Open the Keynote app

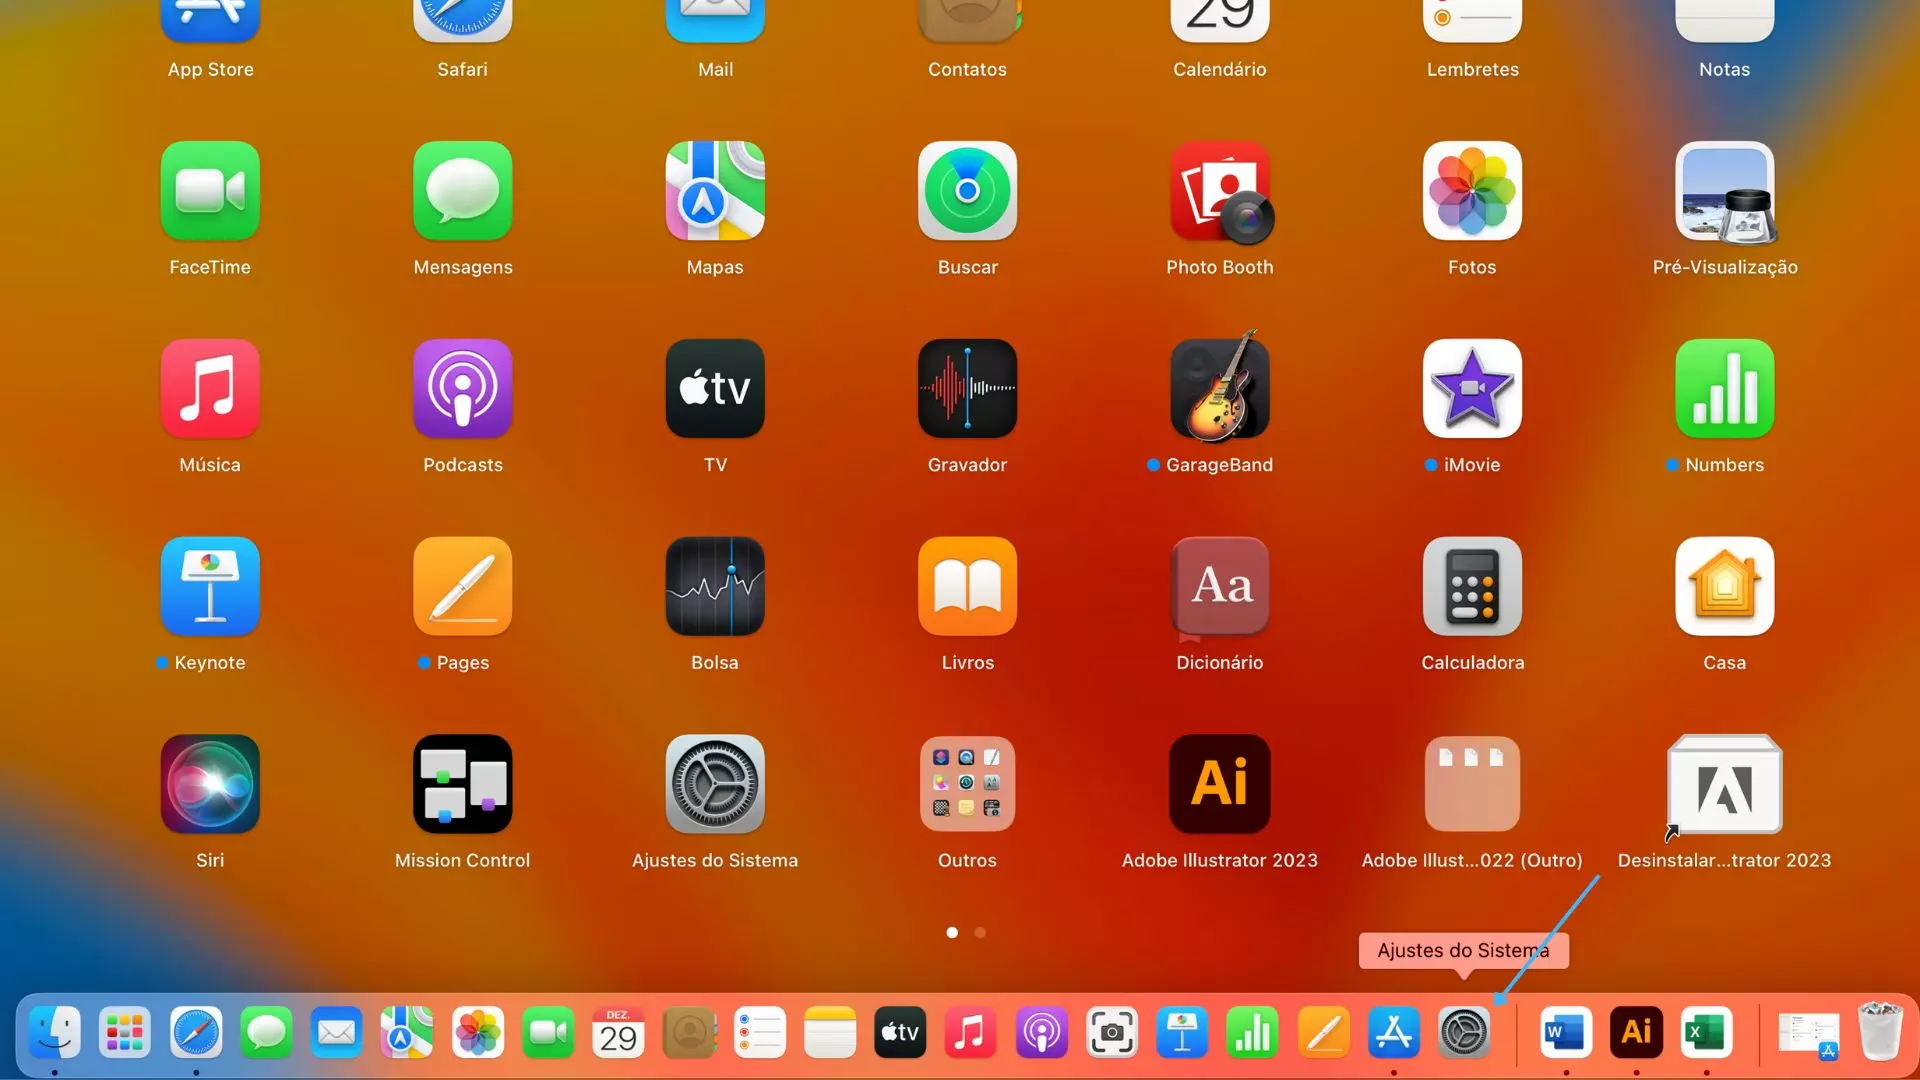[210, 586]
